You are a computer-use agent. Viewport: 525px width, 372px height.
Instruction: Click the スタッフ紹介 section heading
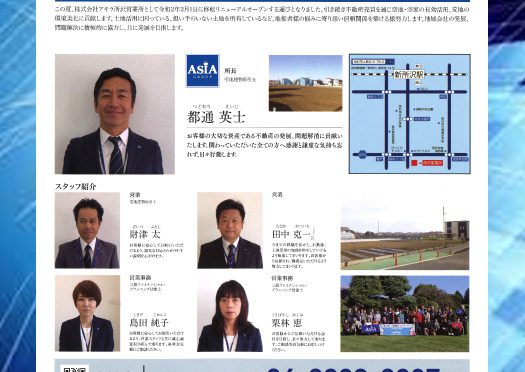click(76, 187)
